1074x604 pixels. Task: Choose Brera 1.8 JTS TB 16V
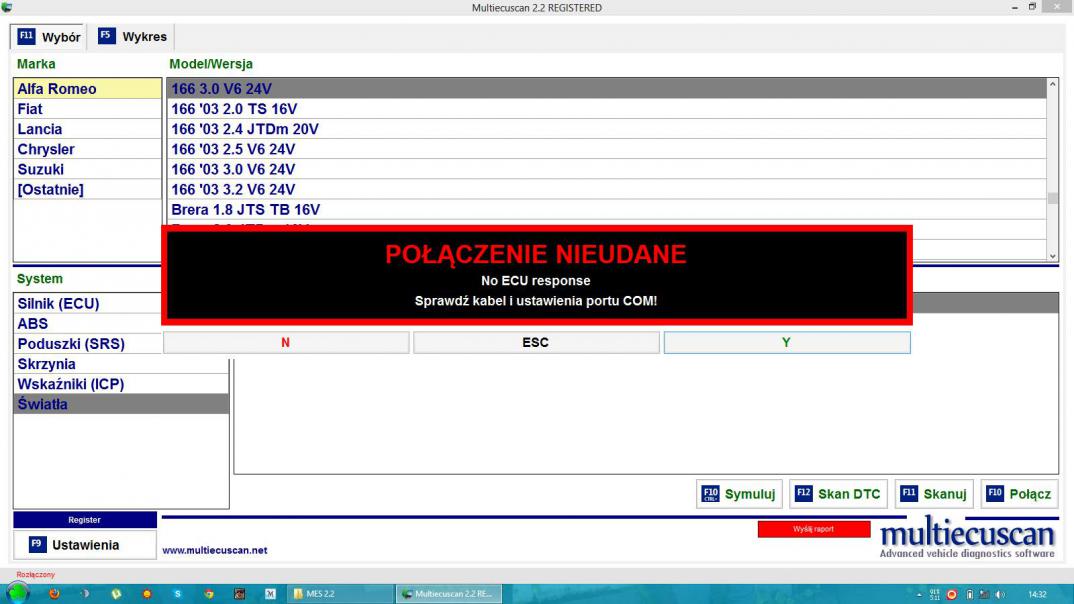point(607,210)
